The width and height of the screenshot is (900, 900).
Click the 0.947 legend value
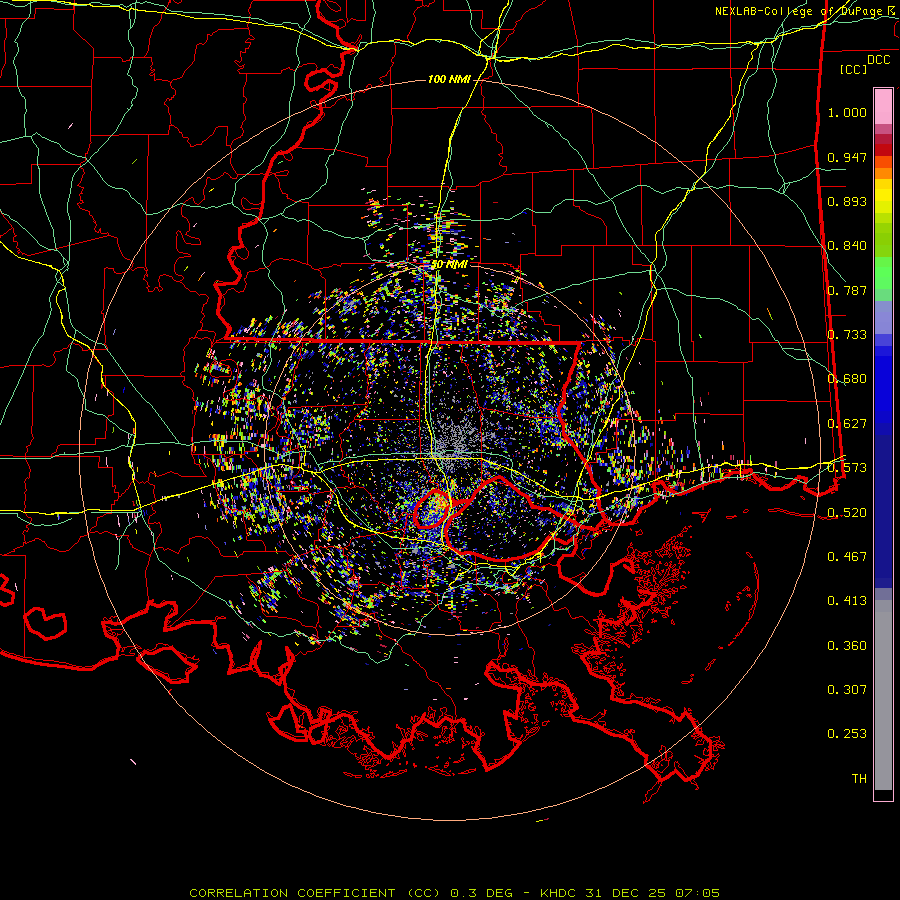point(847,157)
